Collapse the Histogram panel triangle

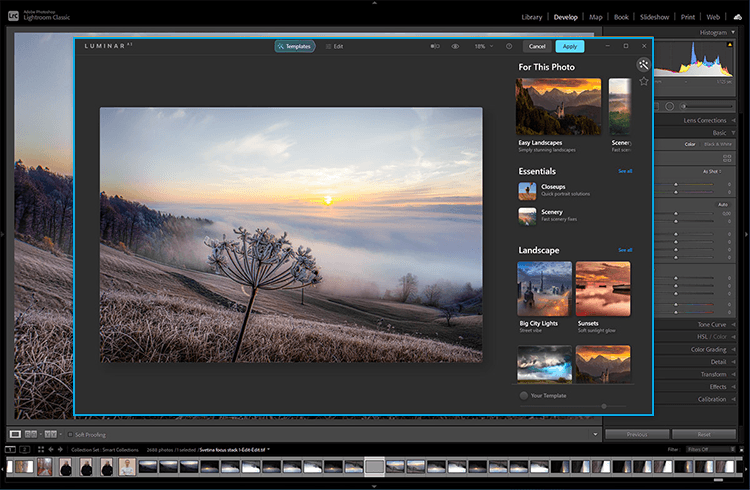pos(733,33)
